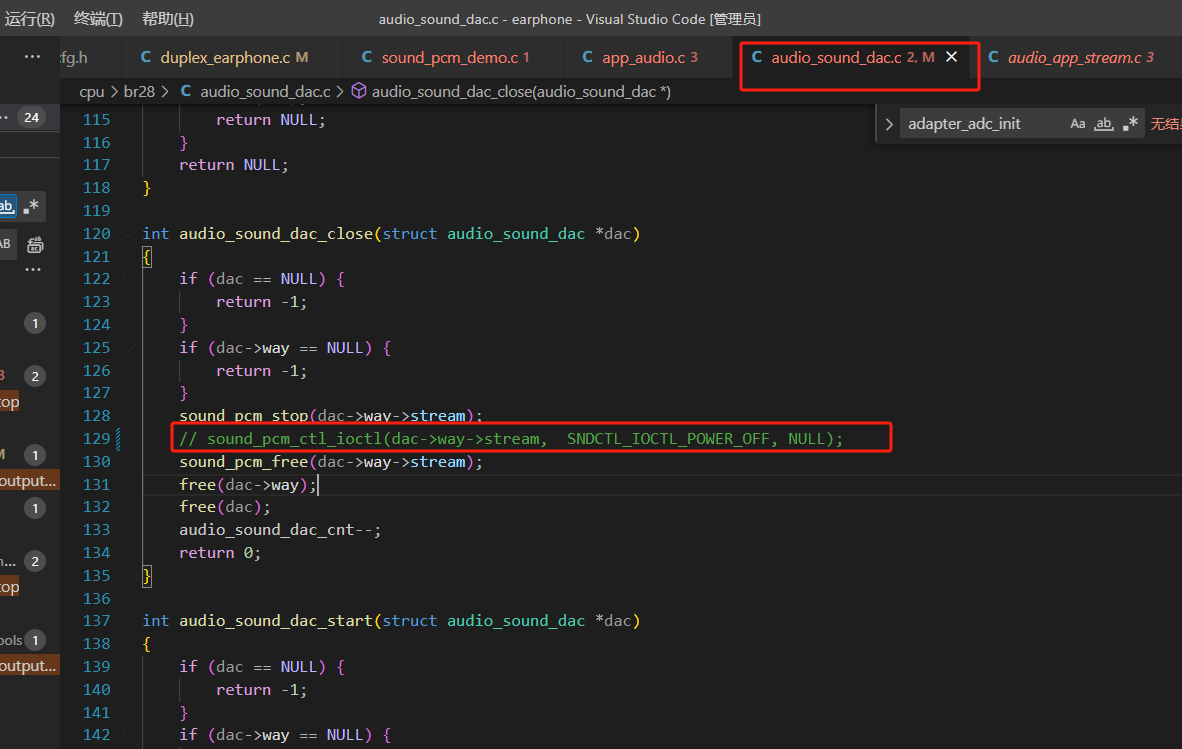Open the 运行(R) menu
1182x749 pixels.
click(x=29, y=19)
